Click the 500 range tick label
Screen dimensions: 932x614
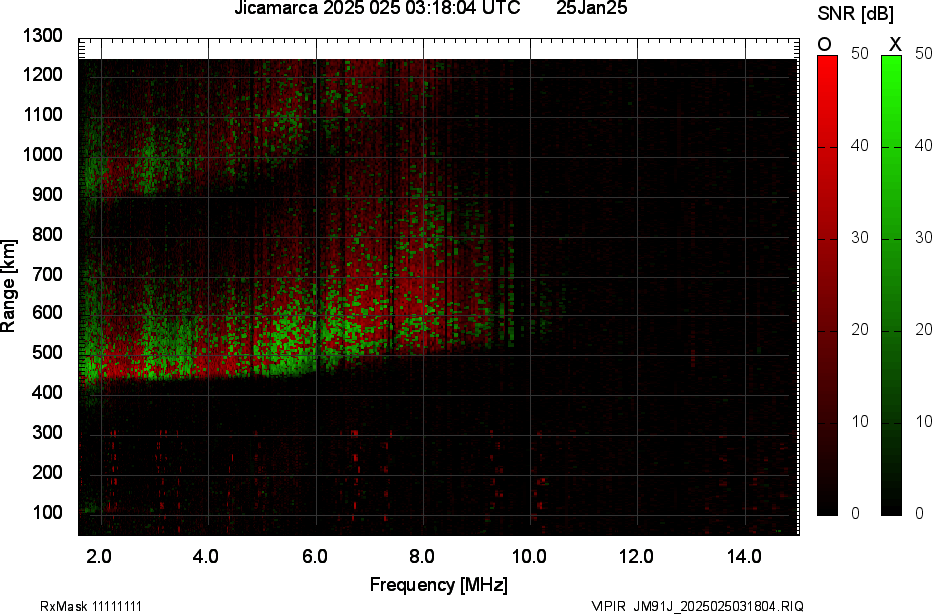(x=47, y=352)
